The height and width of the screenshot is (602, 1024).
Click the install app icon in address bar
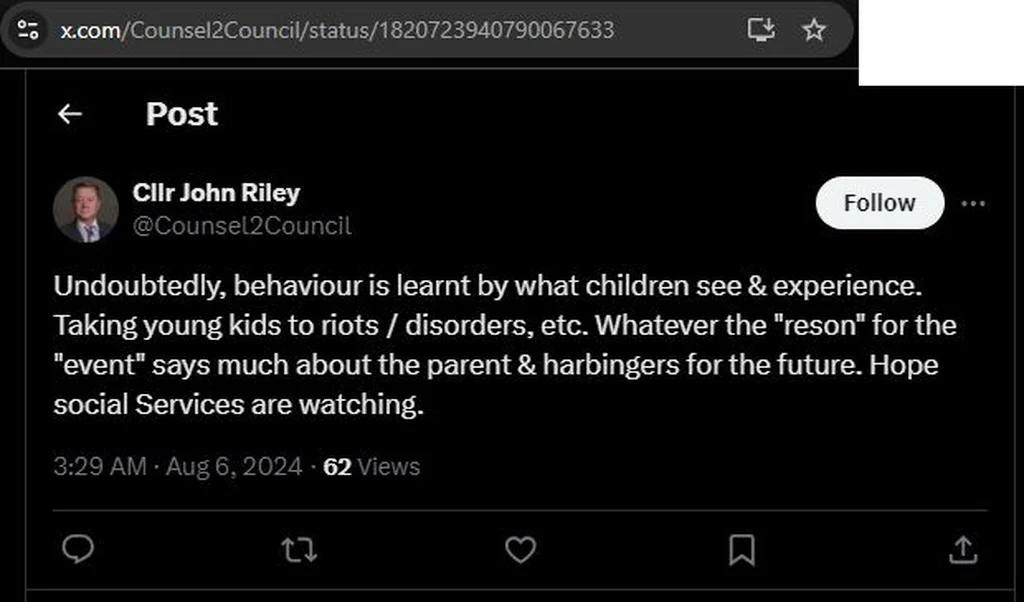761,30
